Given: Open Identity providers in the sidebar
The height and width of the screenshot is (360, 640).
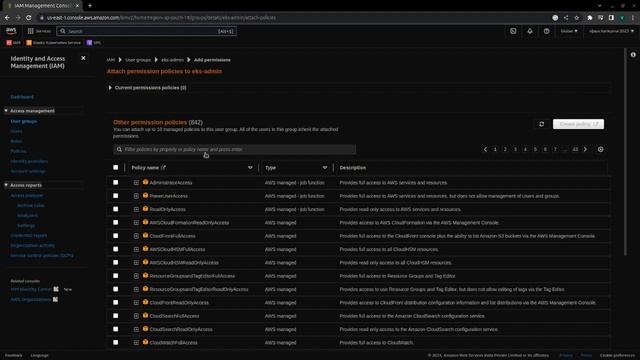Looking at the screenshot, I should [x=29, y=161].
